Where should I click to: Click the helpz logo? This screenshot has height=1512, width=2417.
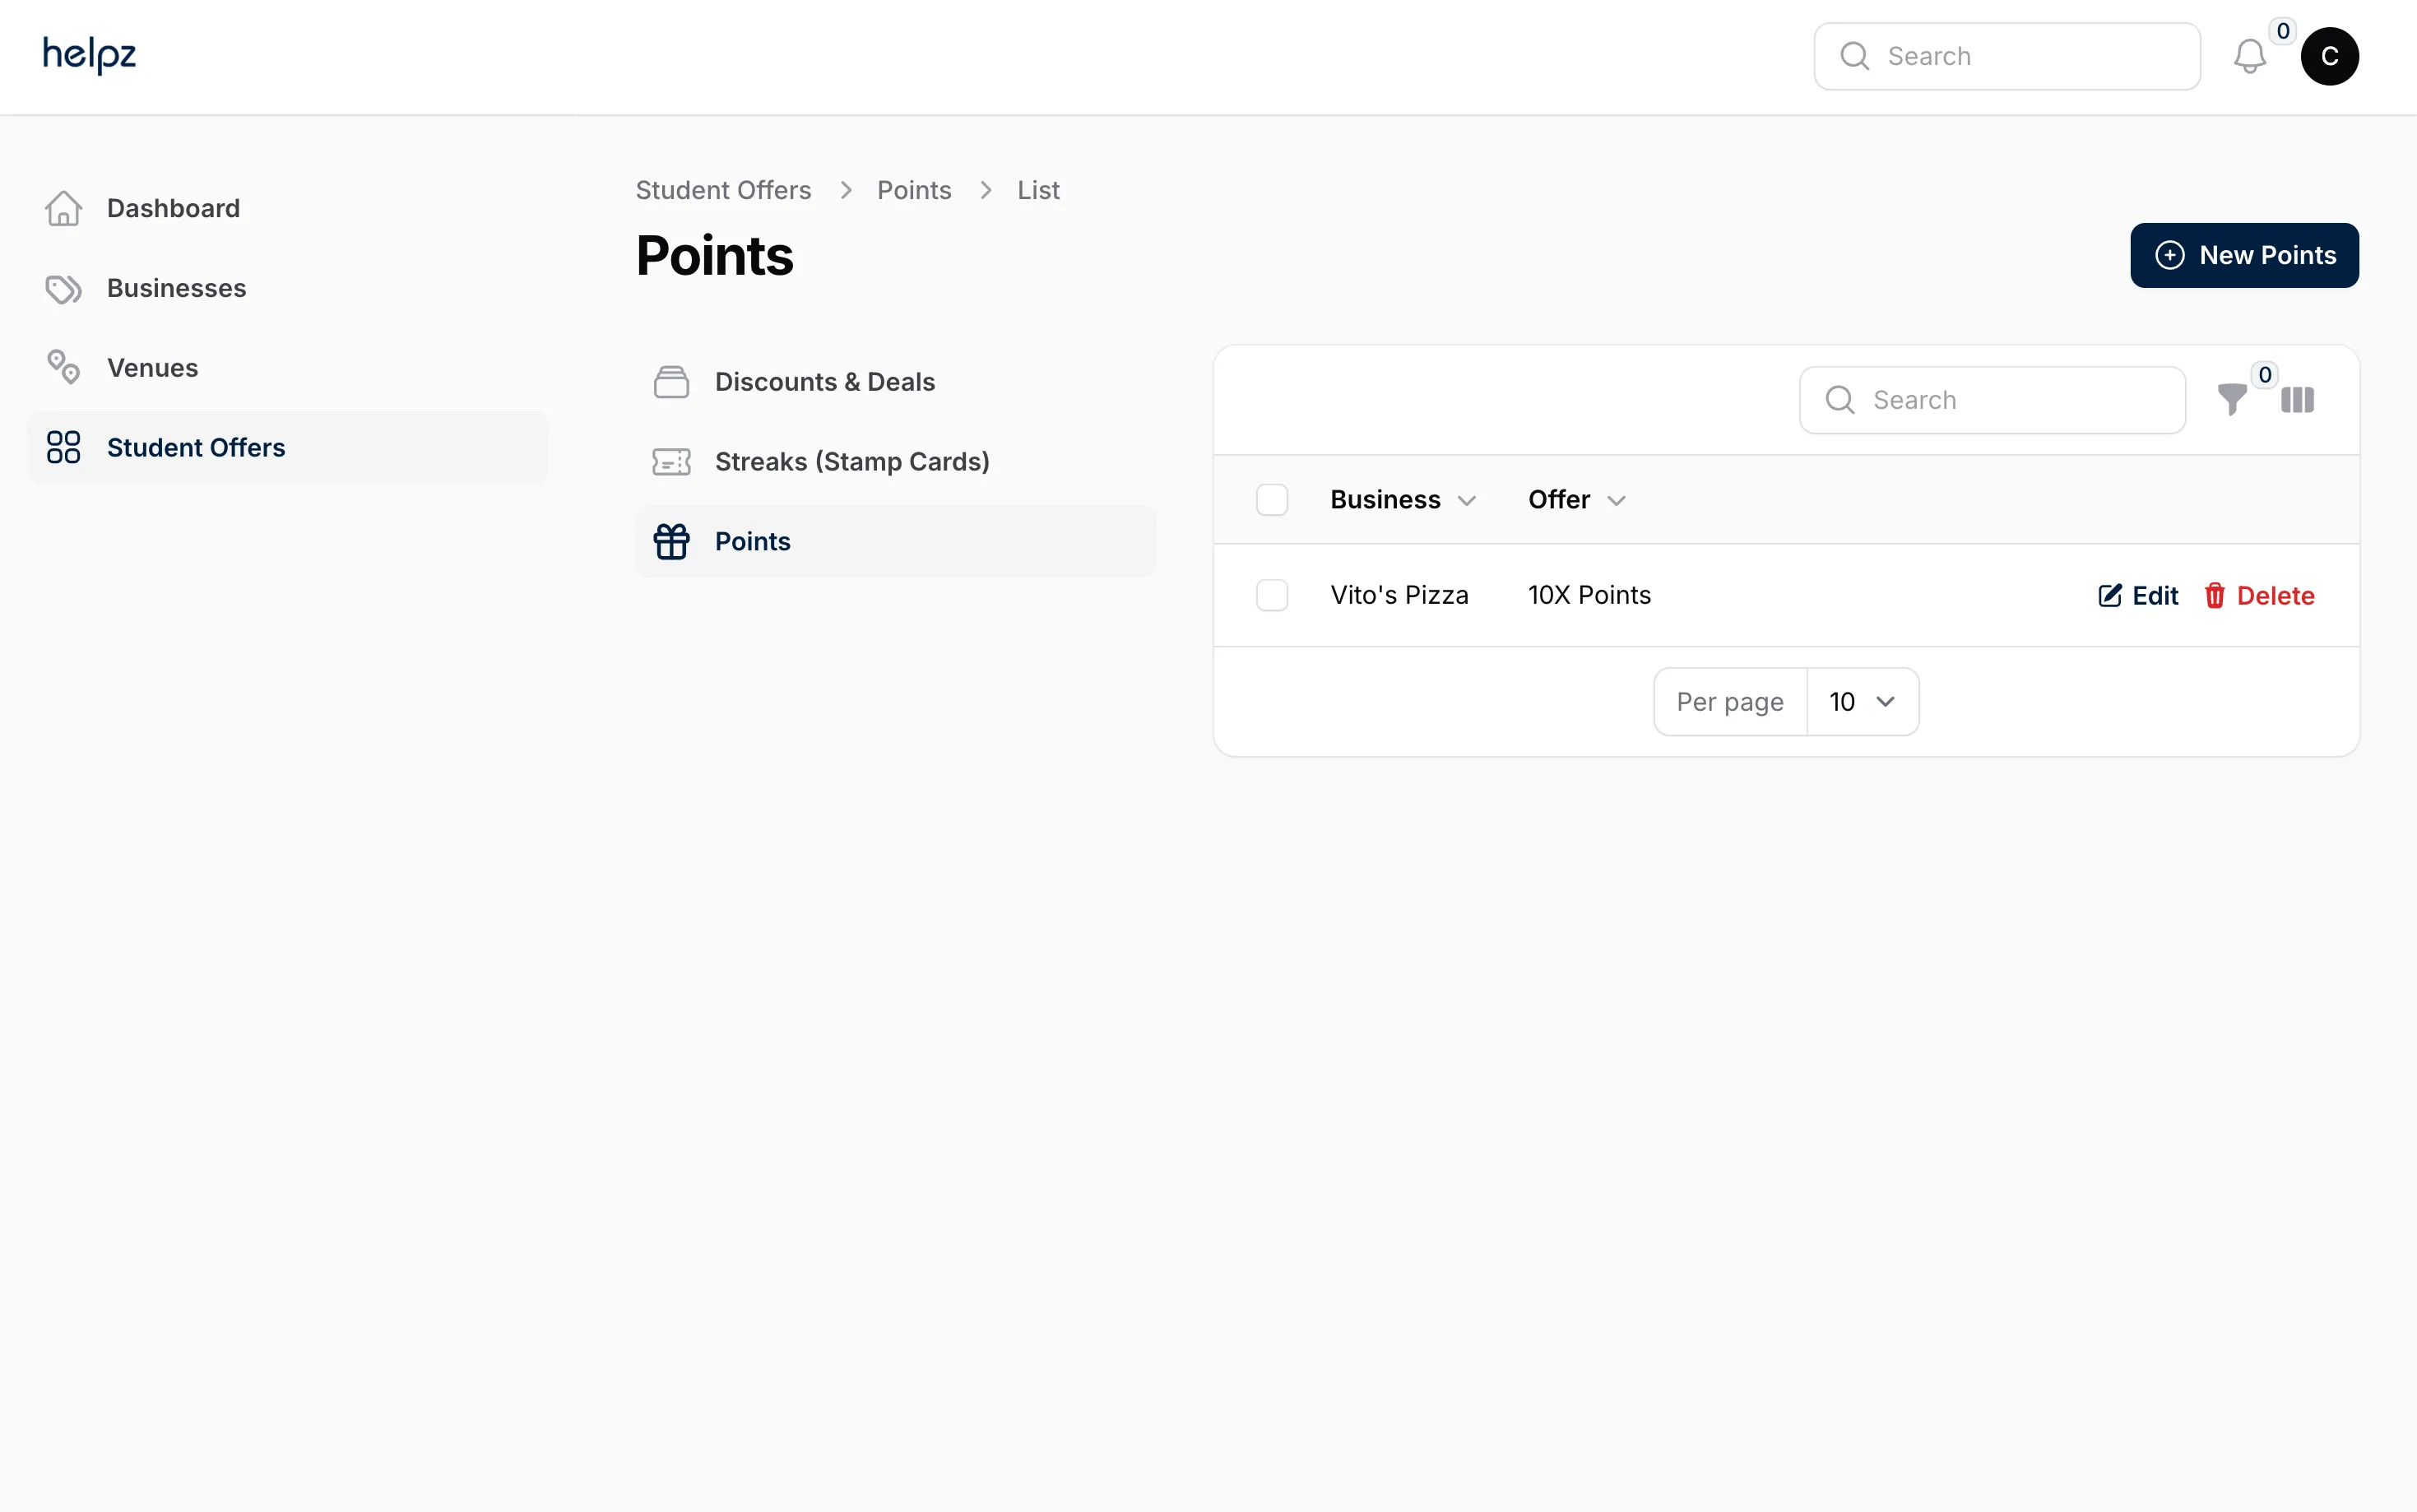[89, 54]
